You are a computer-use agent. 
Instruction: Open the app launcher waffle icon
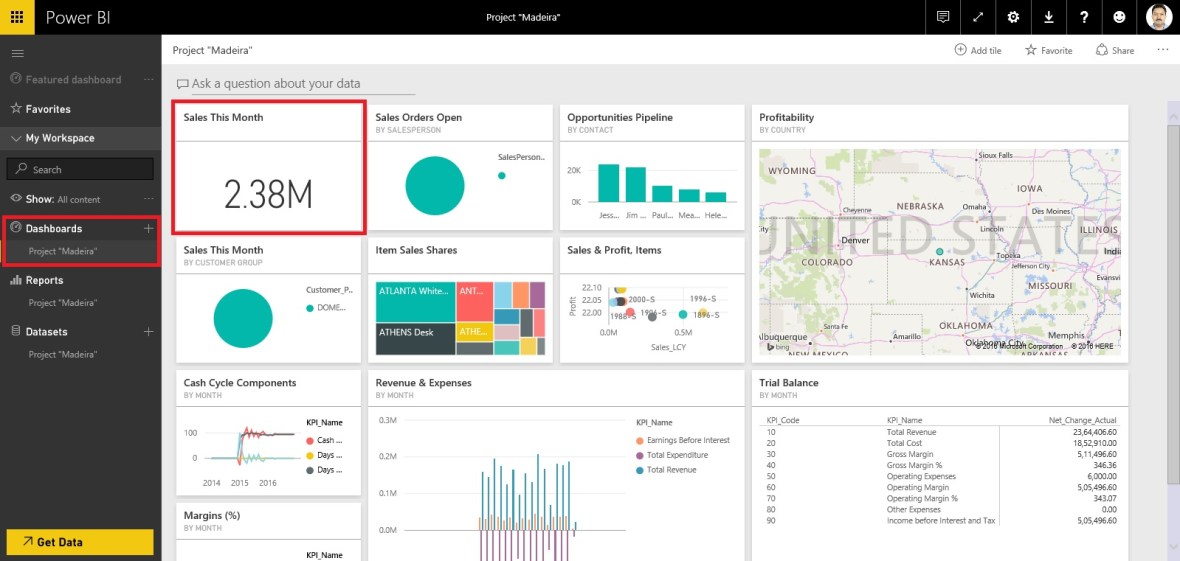pyautogui.click(x=17, y=17)
